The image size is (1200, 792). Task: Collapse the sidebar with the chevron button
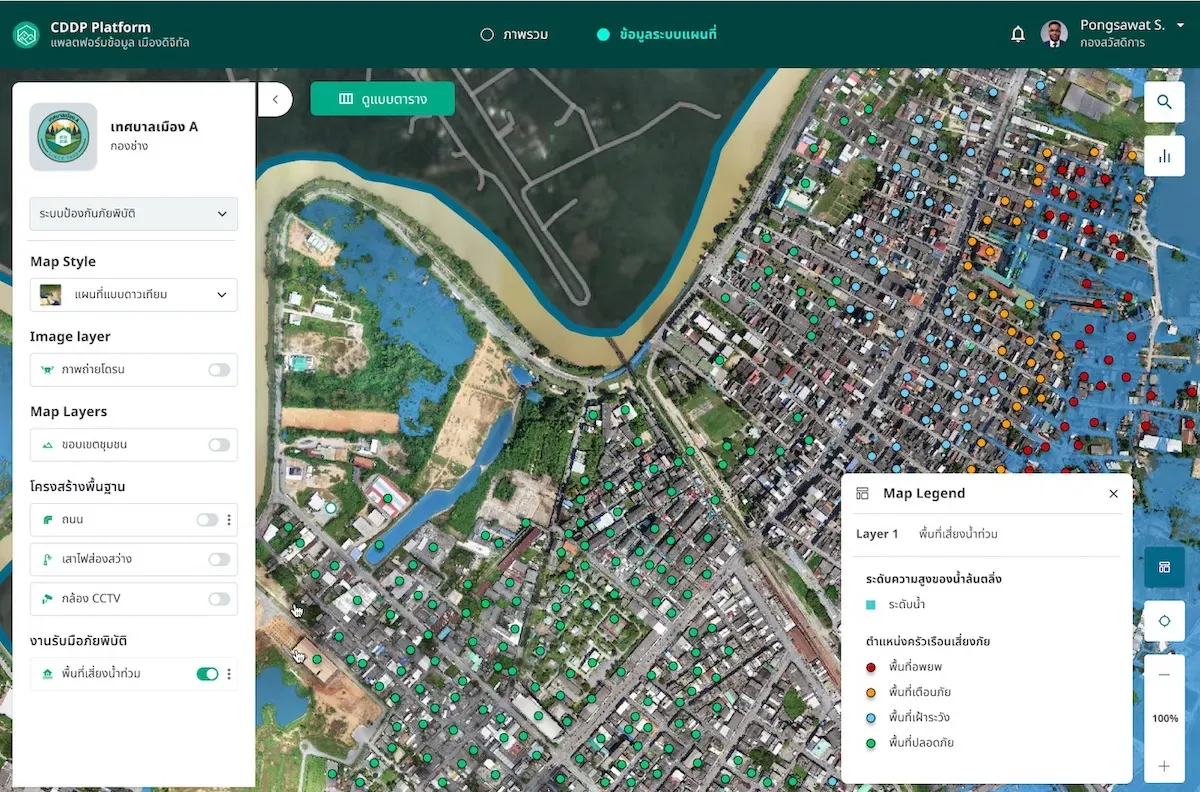tap(275, 99)
